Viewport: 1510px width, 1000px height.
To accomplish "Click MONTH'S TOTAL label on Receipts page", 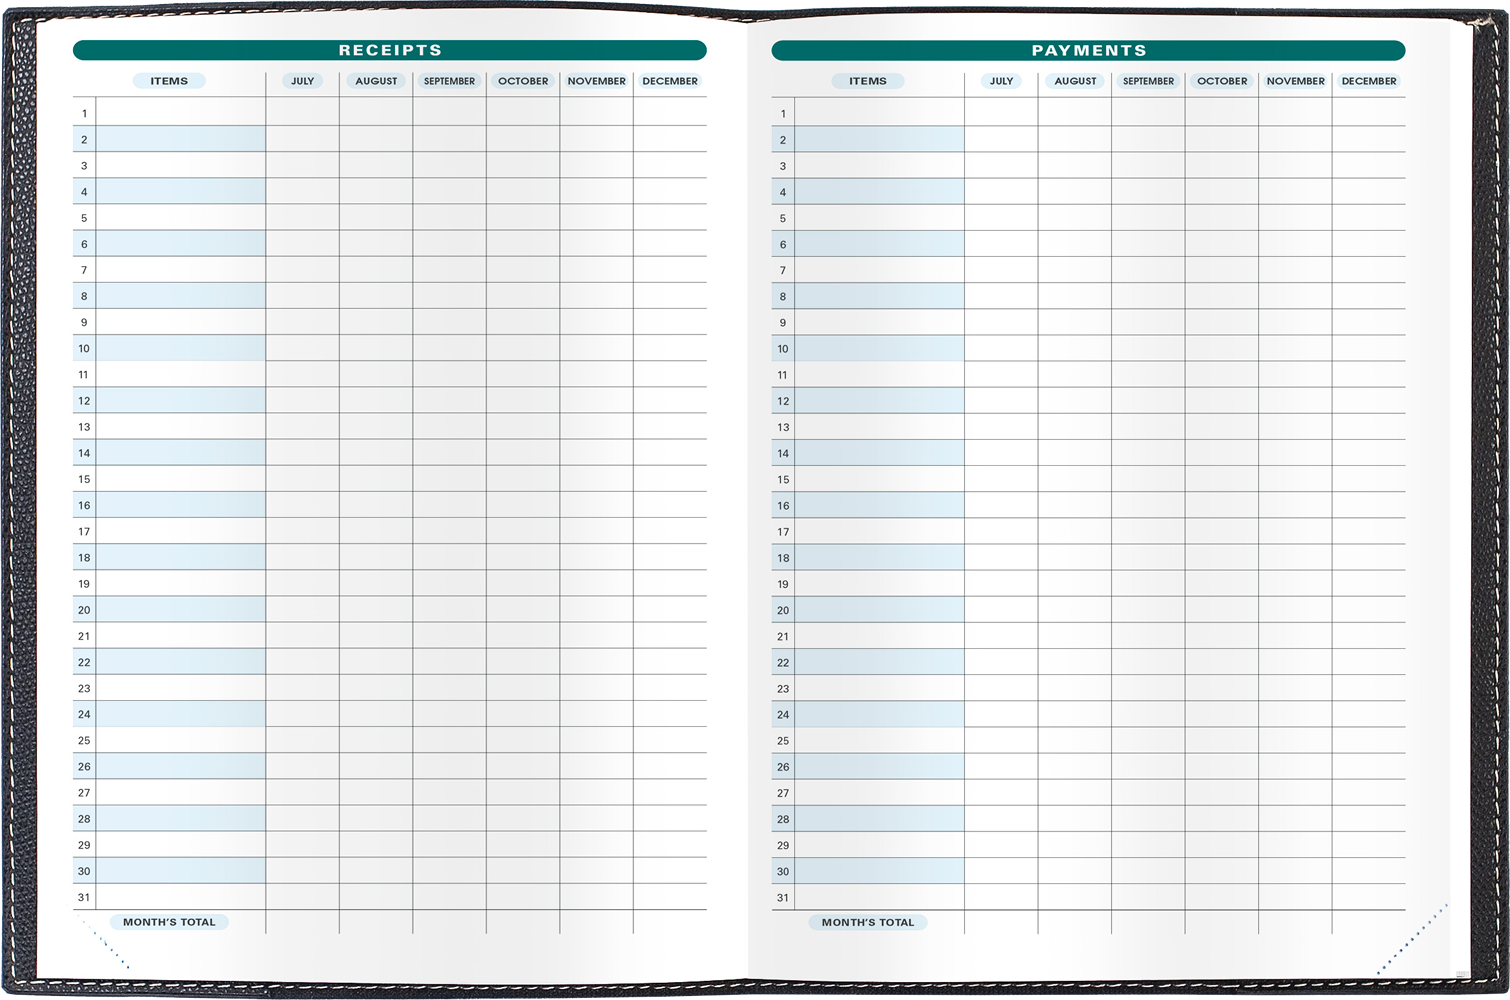I will click(169, 922).
